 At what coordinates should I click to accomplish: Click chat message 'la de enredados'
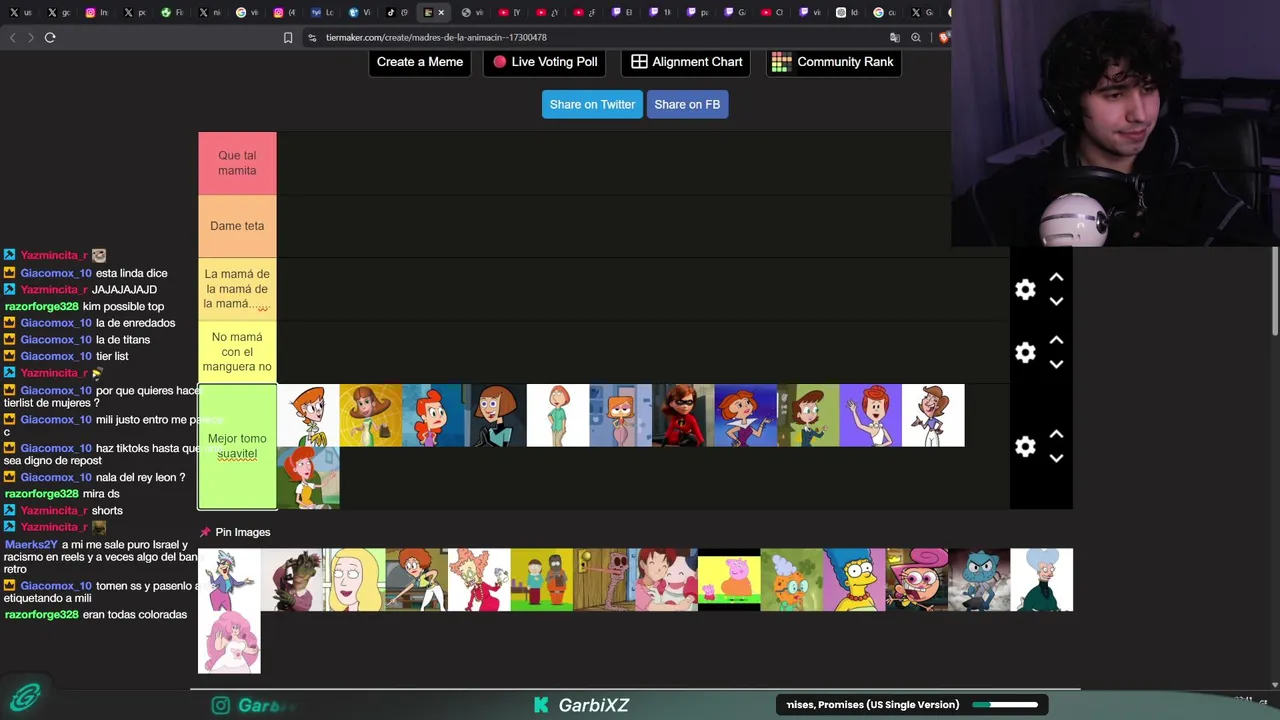[x=135, y=323]
